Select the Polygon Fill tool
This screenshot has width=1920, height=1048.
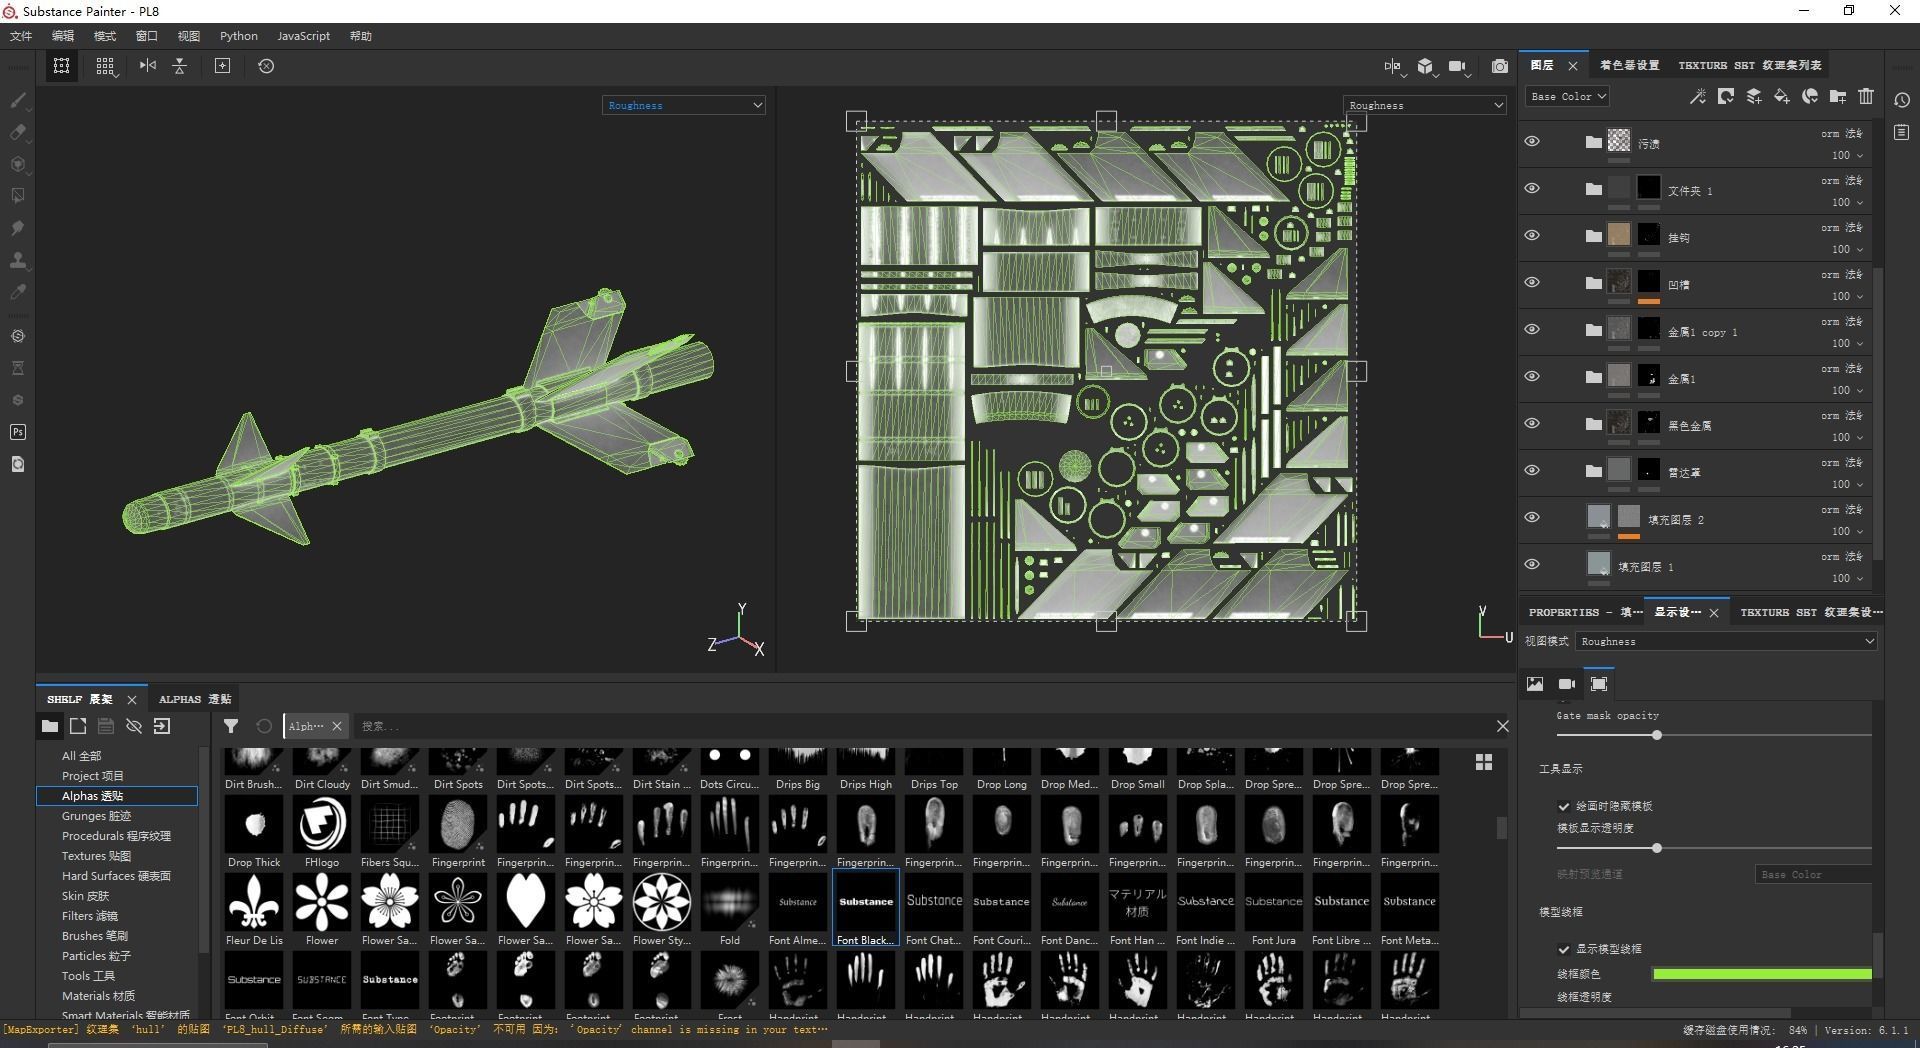[x=18, y=196]
